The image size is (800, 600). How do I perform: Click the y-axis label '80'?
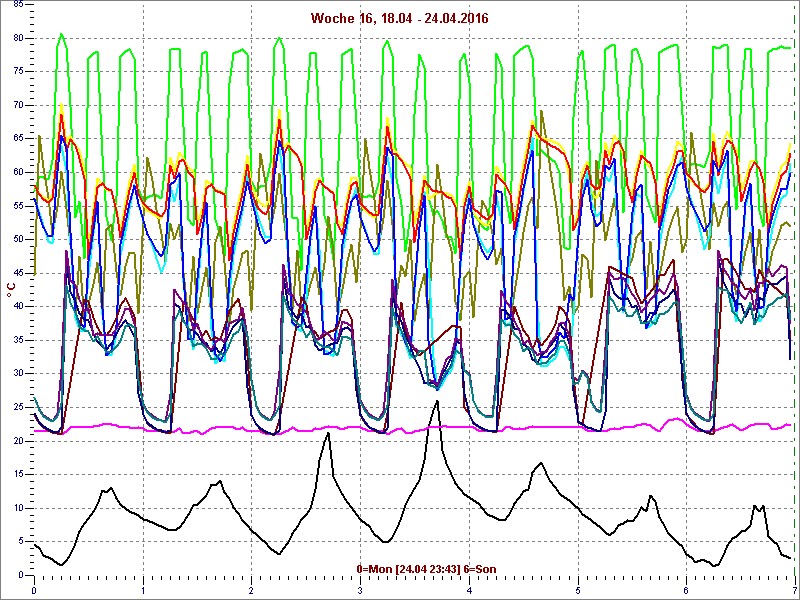[18, 38]
